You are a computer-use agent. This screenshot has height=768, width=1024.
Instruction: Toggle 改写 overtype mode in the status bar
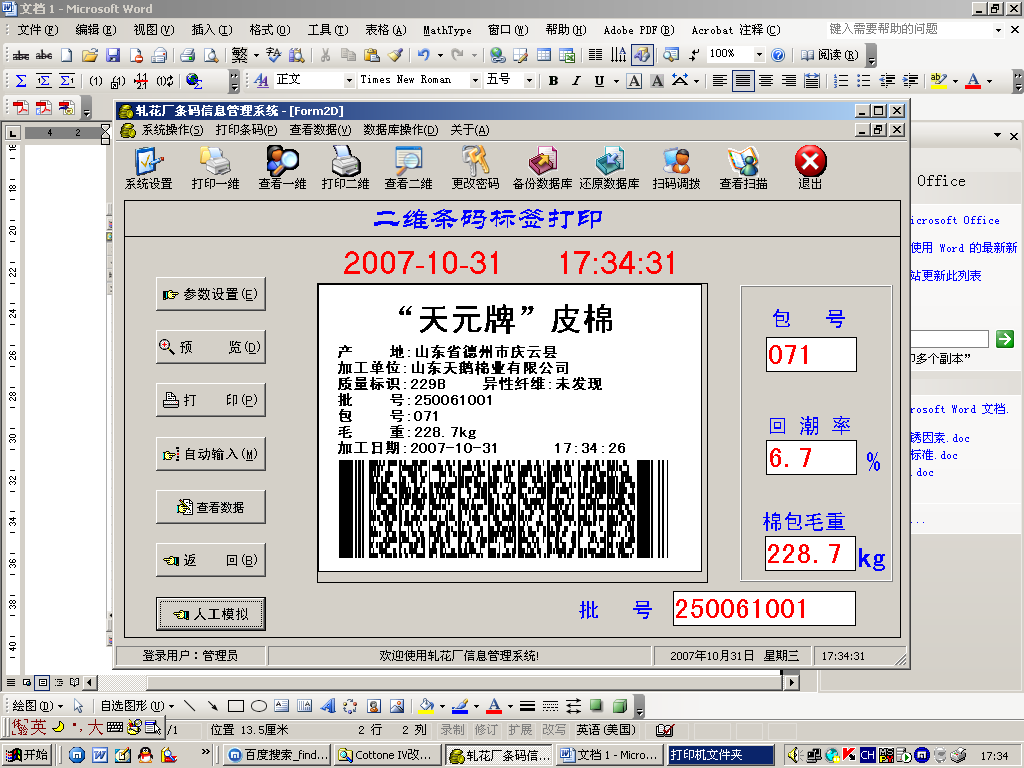(x=554, y=729)
